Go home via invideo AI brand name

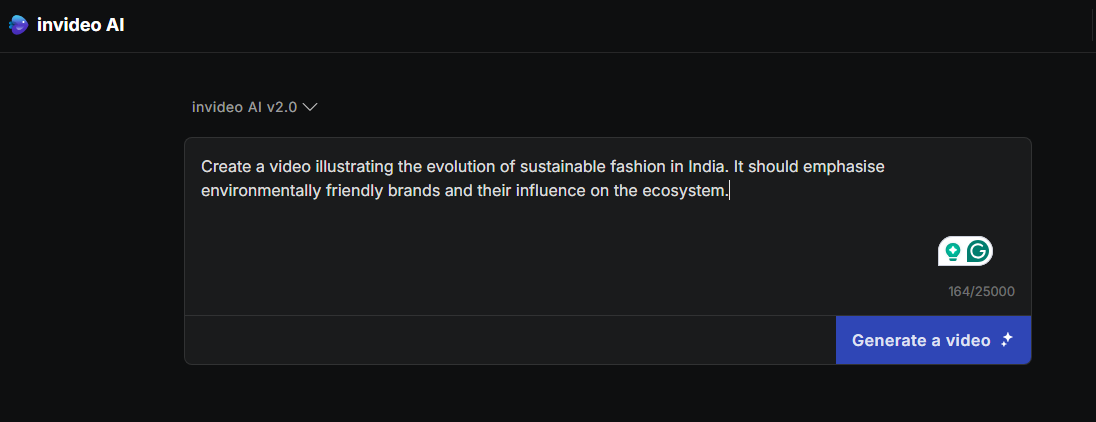pos(80,25)
